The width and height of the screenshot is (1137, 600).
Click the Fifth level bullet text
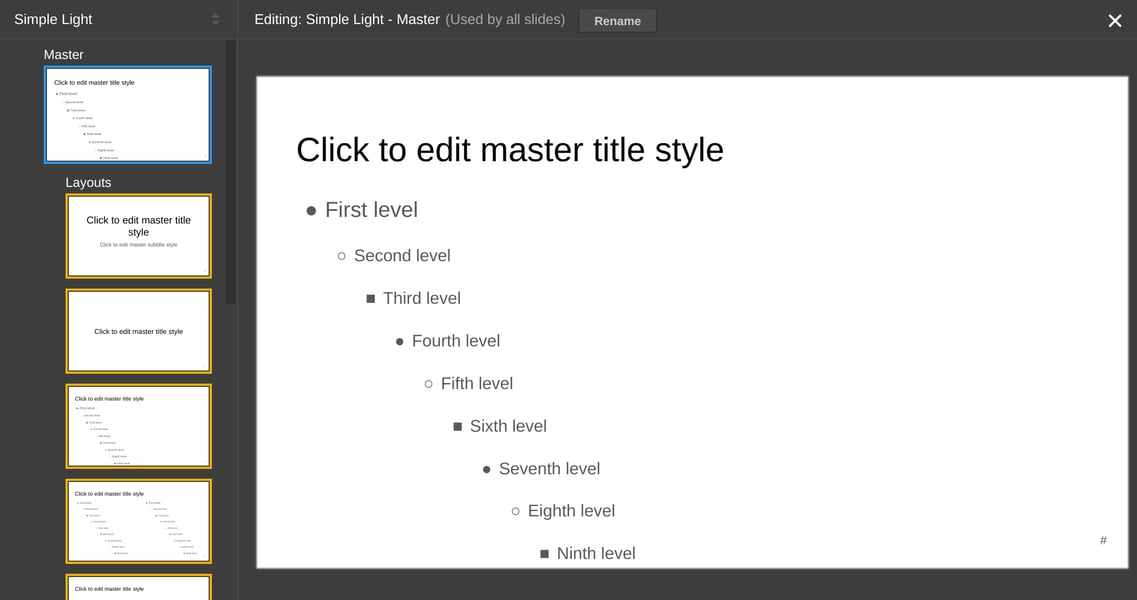point(477,383)
